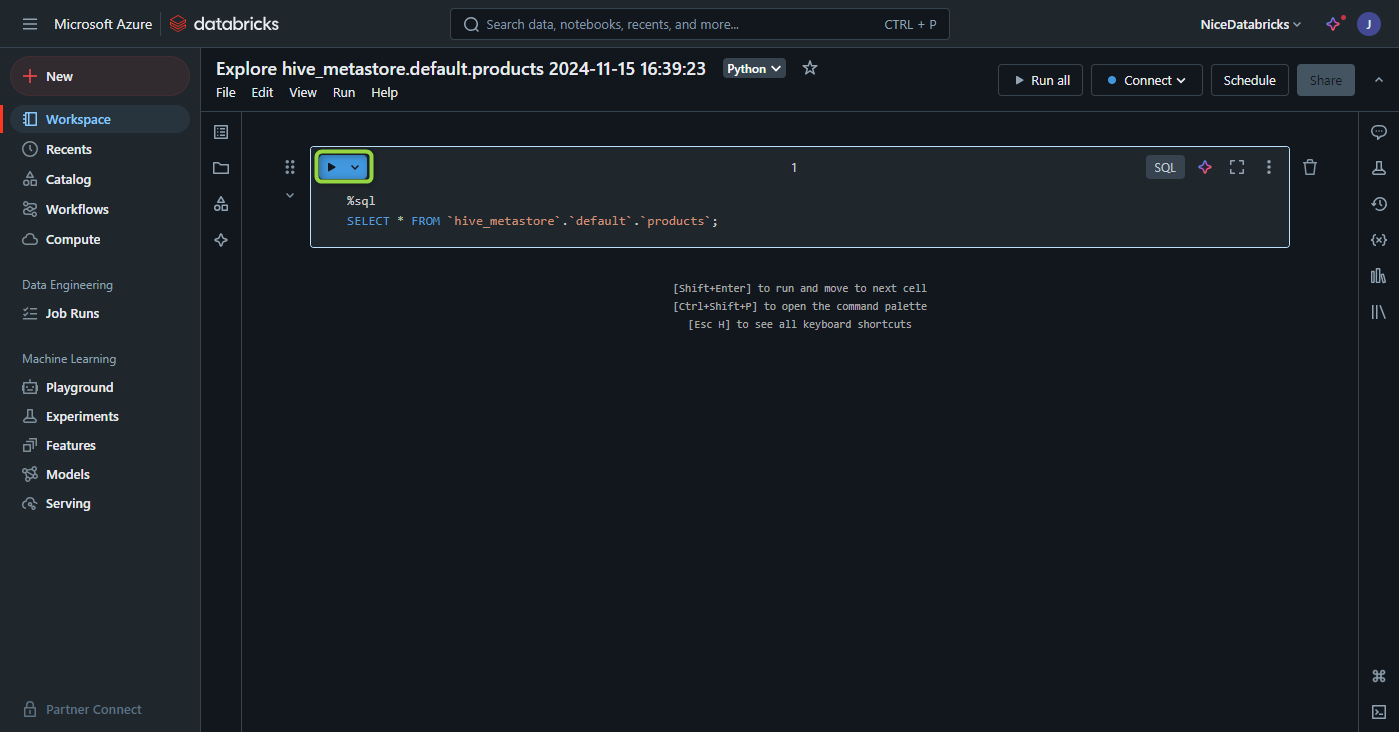Grab the cell drag handle icon
The image size is (1399, 732).
[x=290, y=167]
